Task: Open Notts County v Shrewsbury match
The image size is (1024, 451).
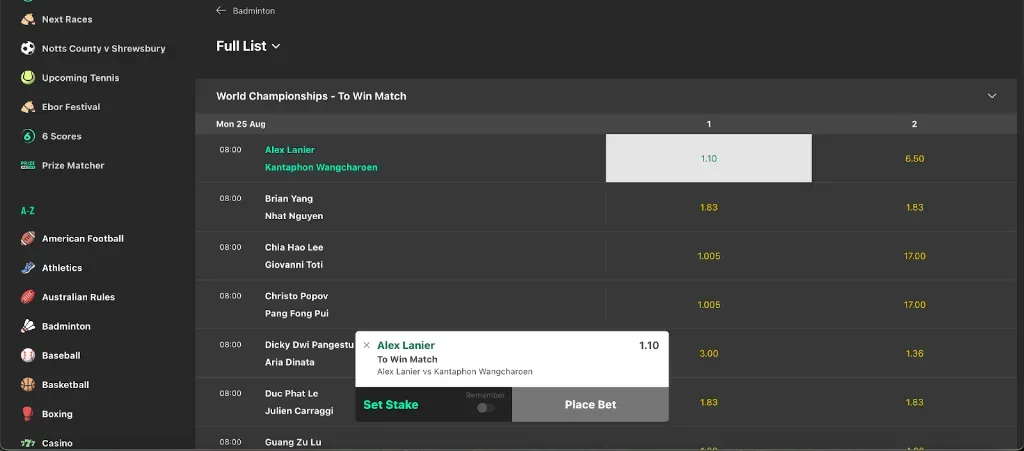Action: 103,48
